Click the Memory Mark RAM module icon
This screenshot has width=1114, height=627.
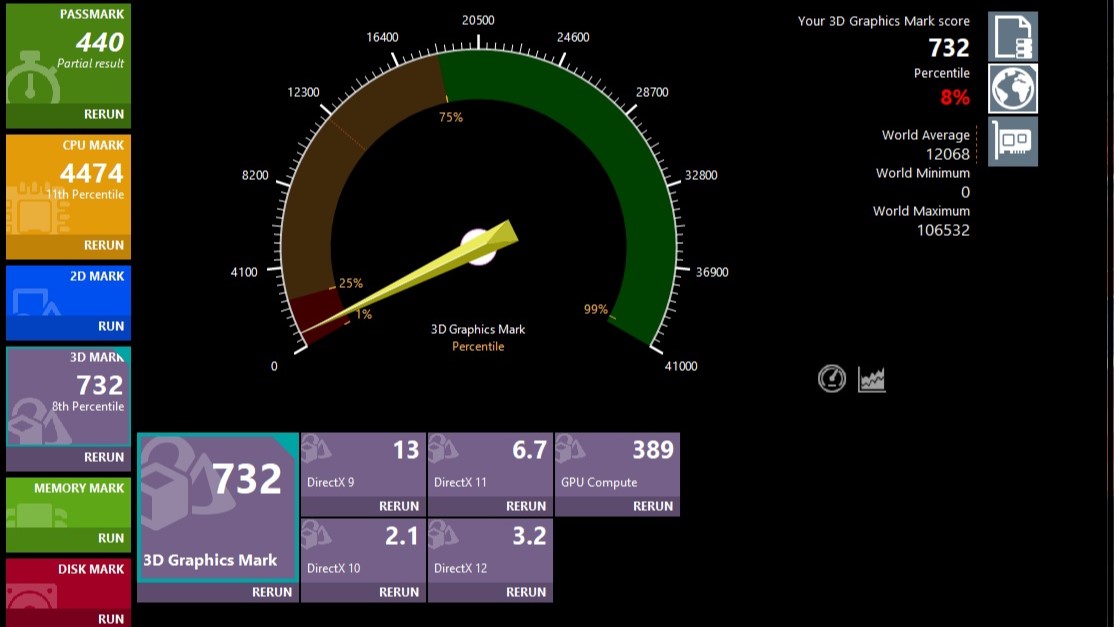[x=36, y=516]
